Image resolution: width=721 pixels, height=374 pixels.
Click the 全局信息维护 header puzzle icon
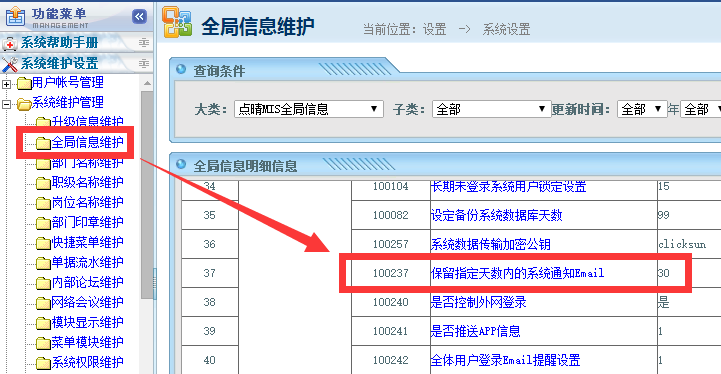coord(177,22)
